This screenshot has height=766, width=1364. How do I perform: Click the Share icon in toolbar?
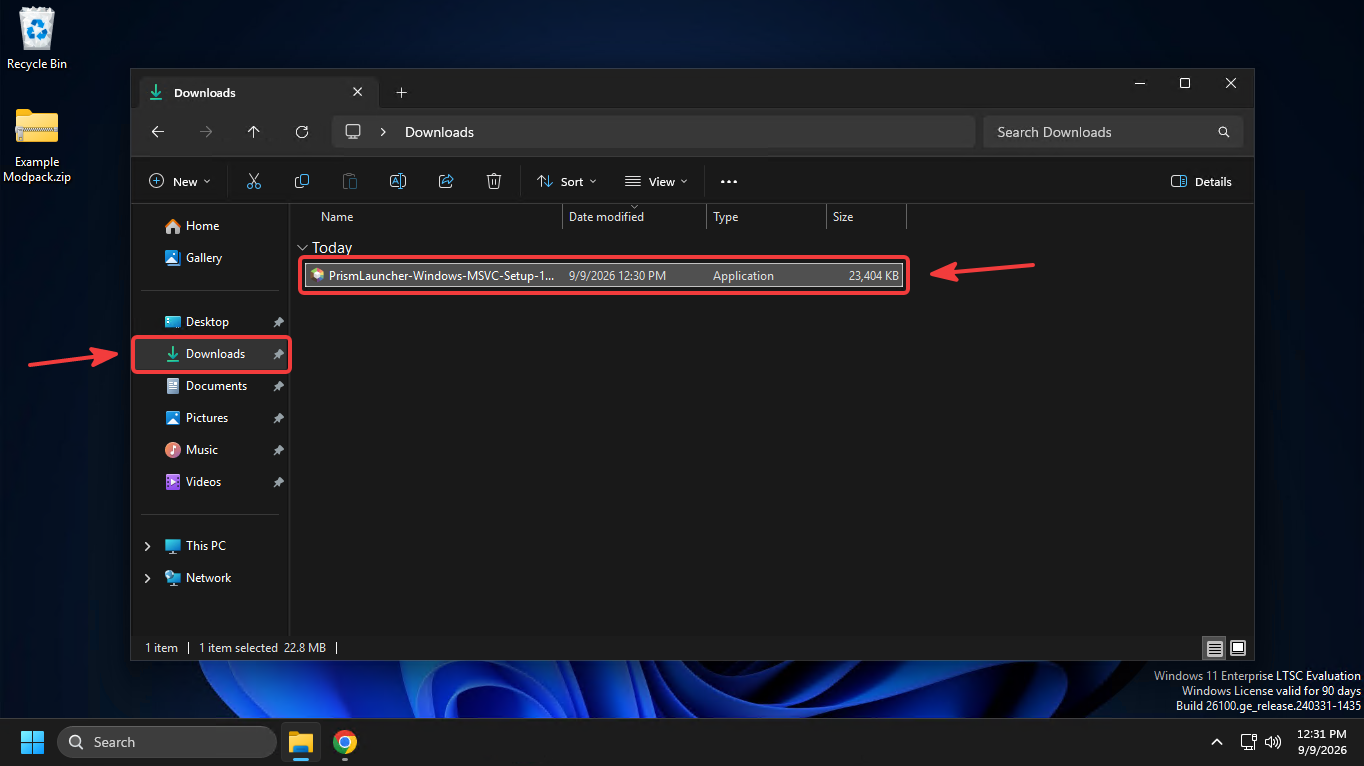[446, 181]
